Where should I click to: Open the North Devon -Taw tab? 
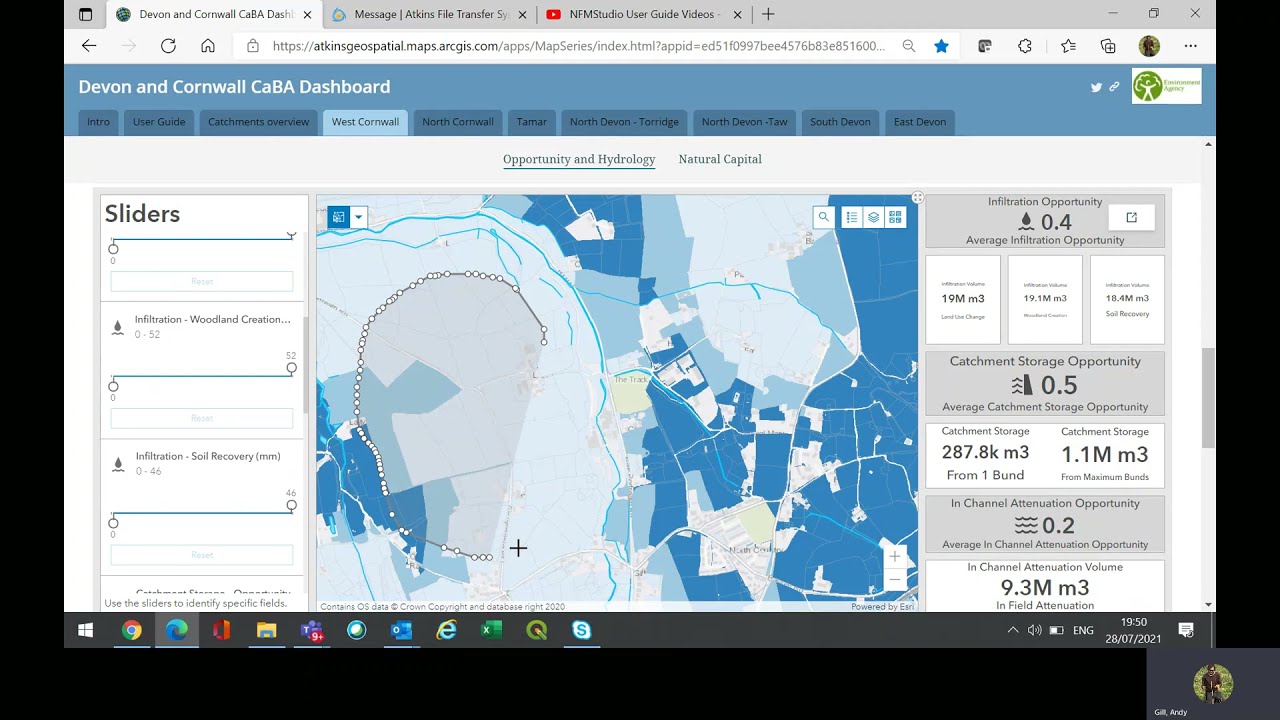[745, 122]
